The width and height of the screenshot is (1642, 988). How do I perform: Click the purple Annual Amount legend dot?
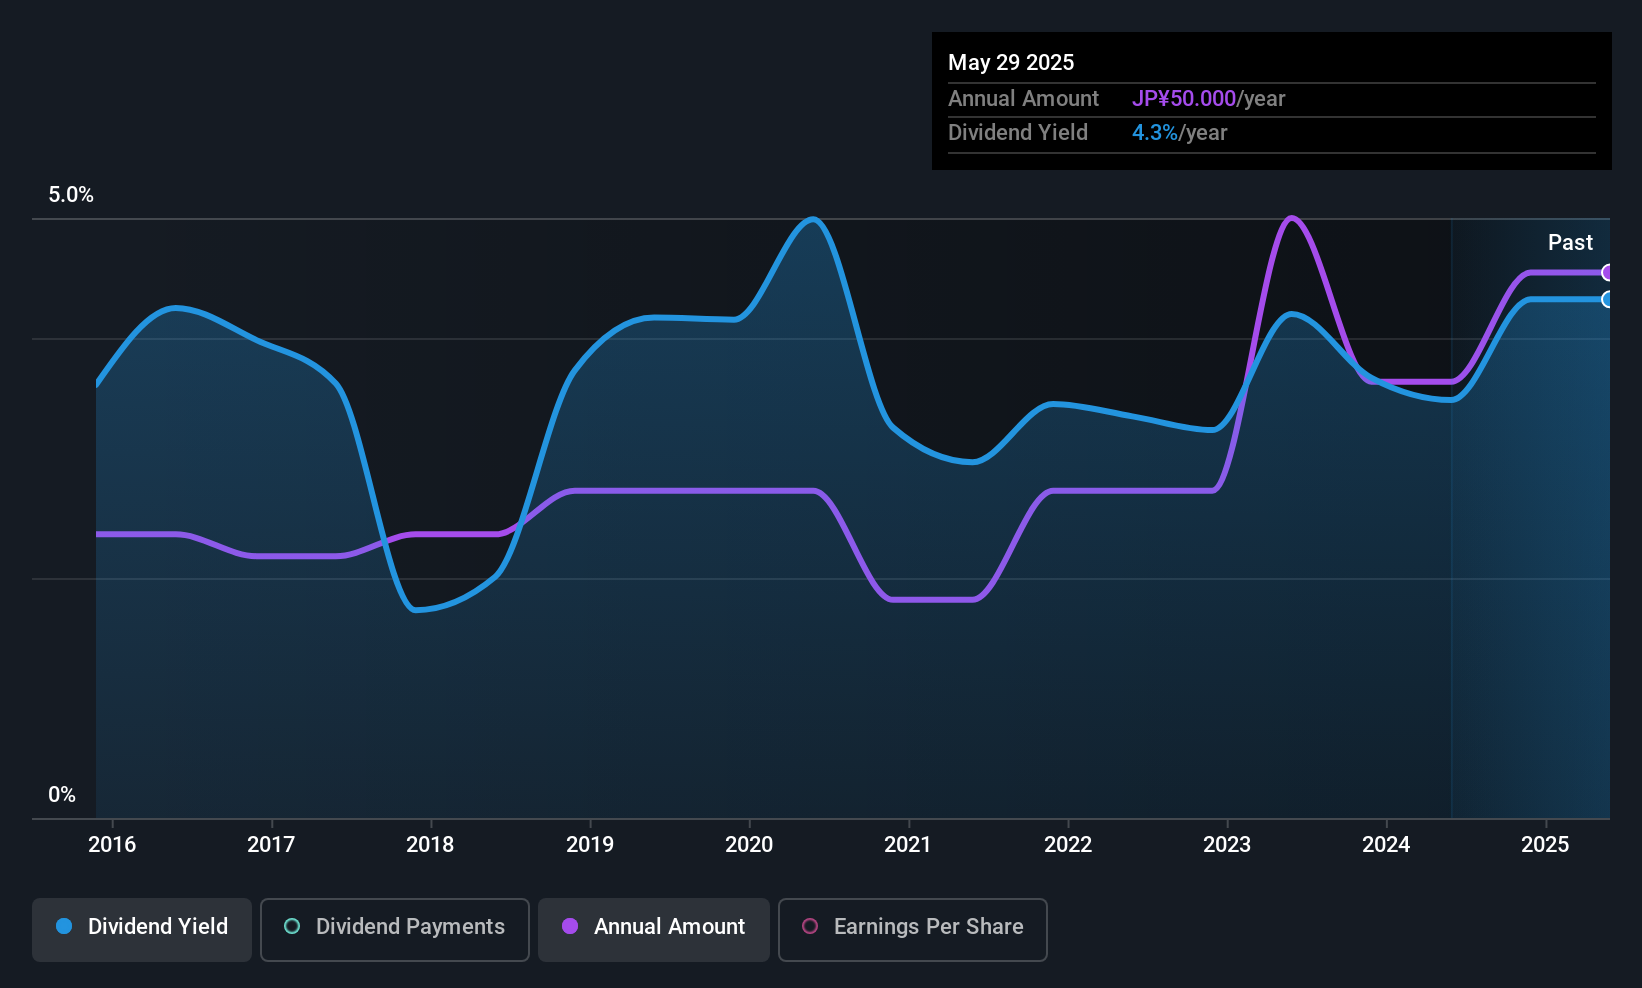pyautogui.click(x=570, y=927)
